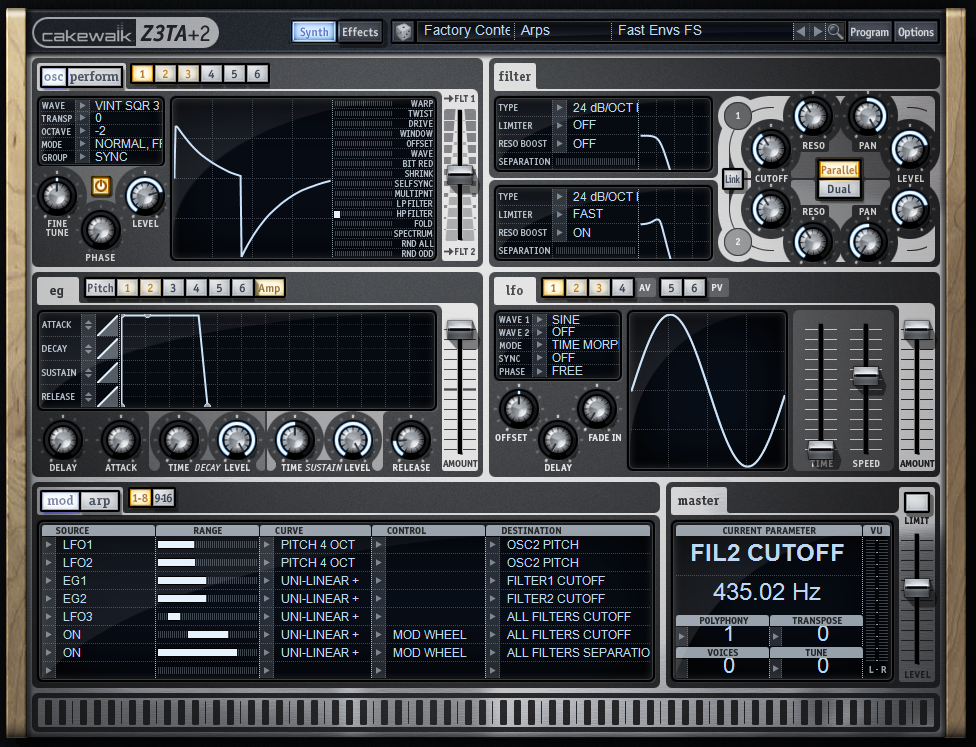Click the oscillator waveform display
This screenshot has height=747, width=976.
pos(252,178)
